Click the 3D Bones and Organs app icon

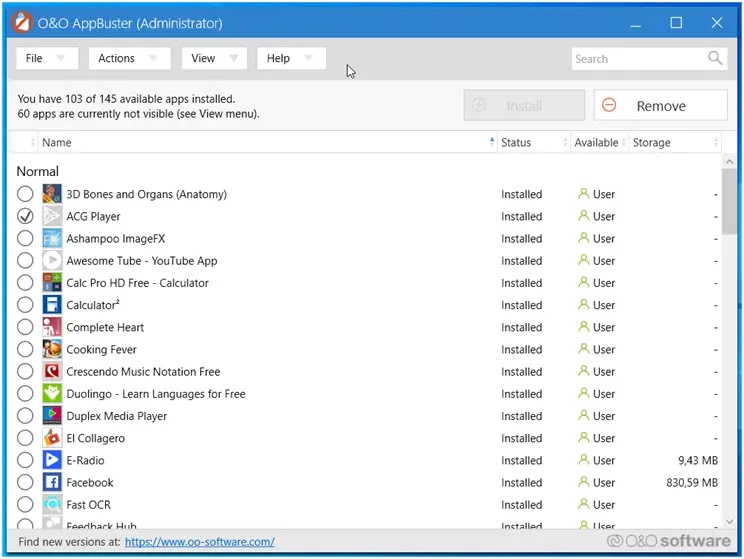[x=52, y=194]
